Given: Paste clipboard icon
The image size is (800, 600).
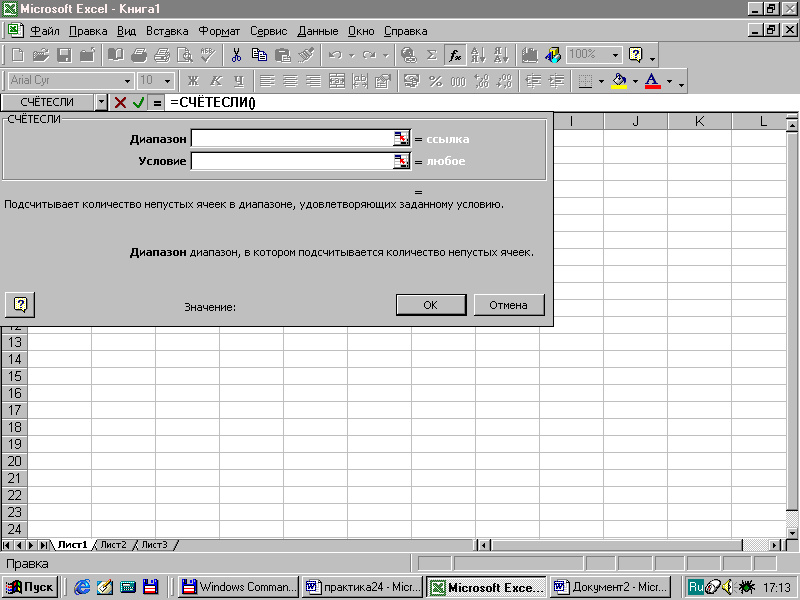Looking at the screenshot, I should tap(283, 55).
